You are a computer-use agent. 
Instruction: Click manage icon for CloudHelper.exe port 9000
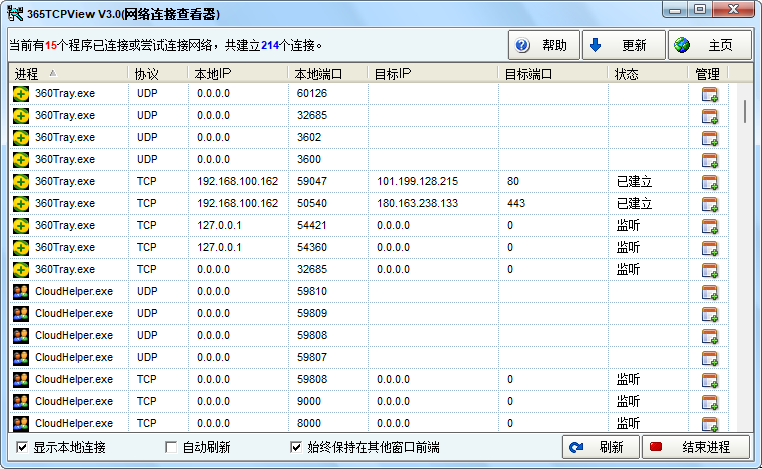coord(710,402)
